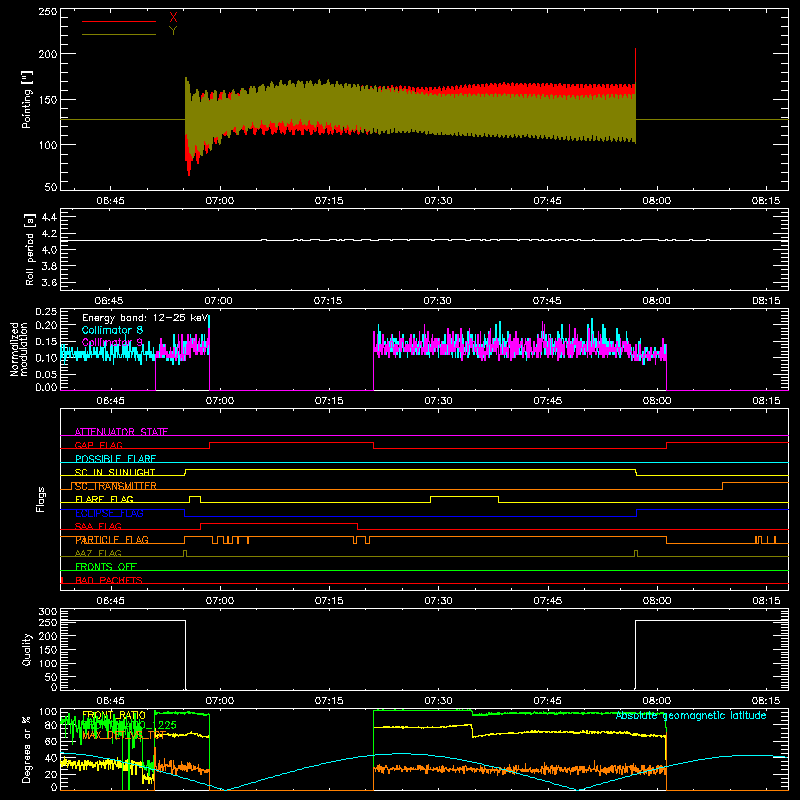The image size is (800, 800).
Task: Click the 300 value on the Quality axis
Action: (x=48, y=612)
